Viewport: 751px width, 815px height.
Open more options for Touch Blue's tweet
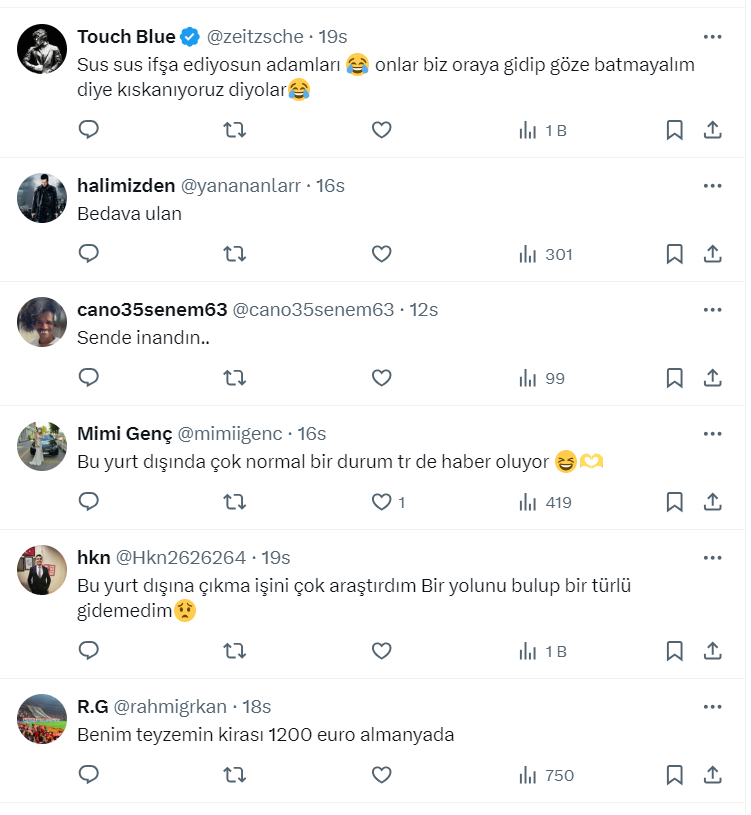pyautogui.click(x=712, y=37)
